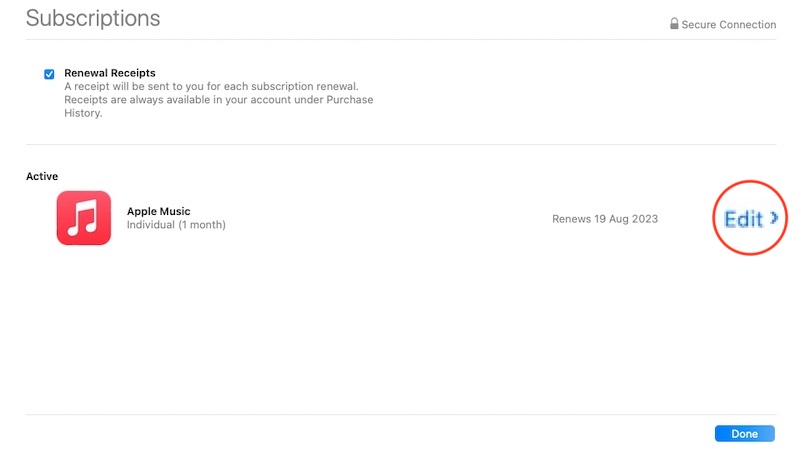Click the Apple Music app icon
Viewport: 800px width, 456px height.
(83, 218)
